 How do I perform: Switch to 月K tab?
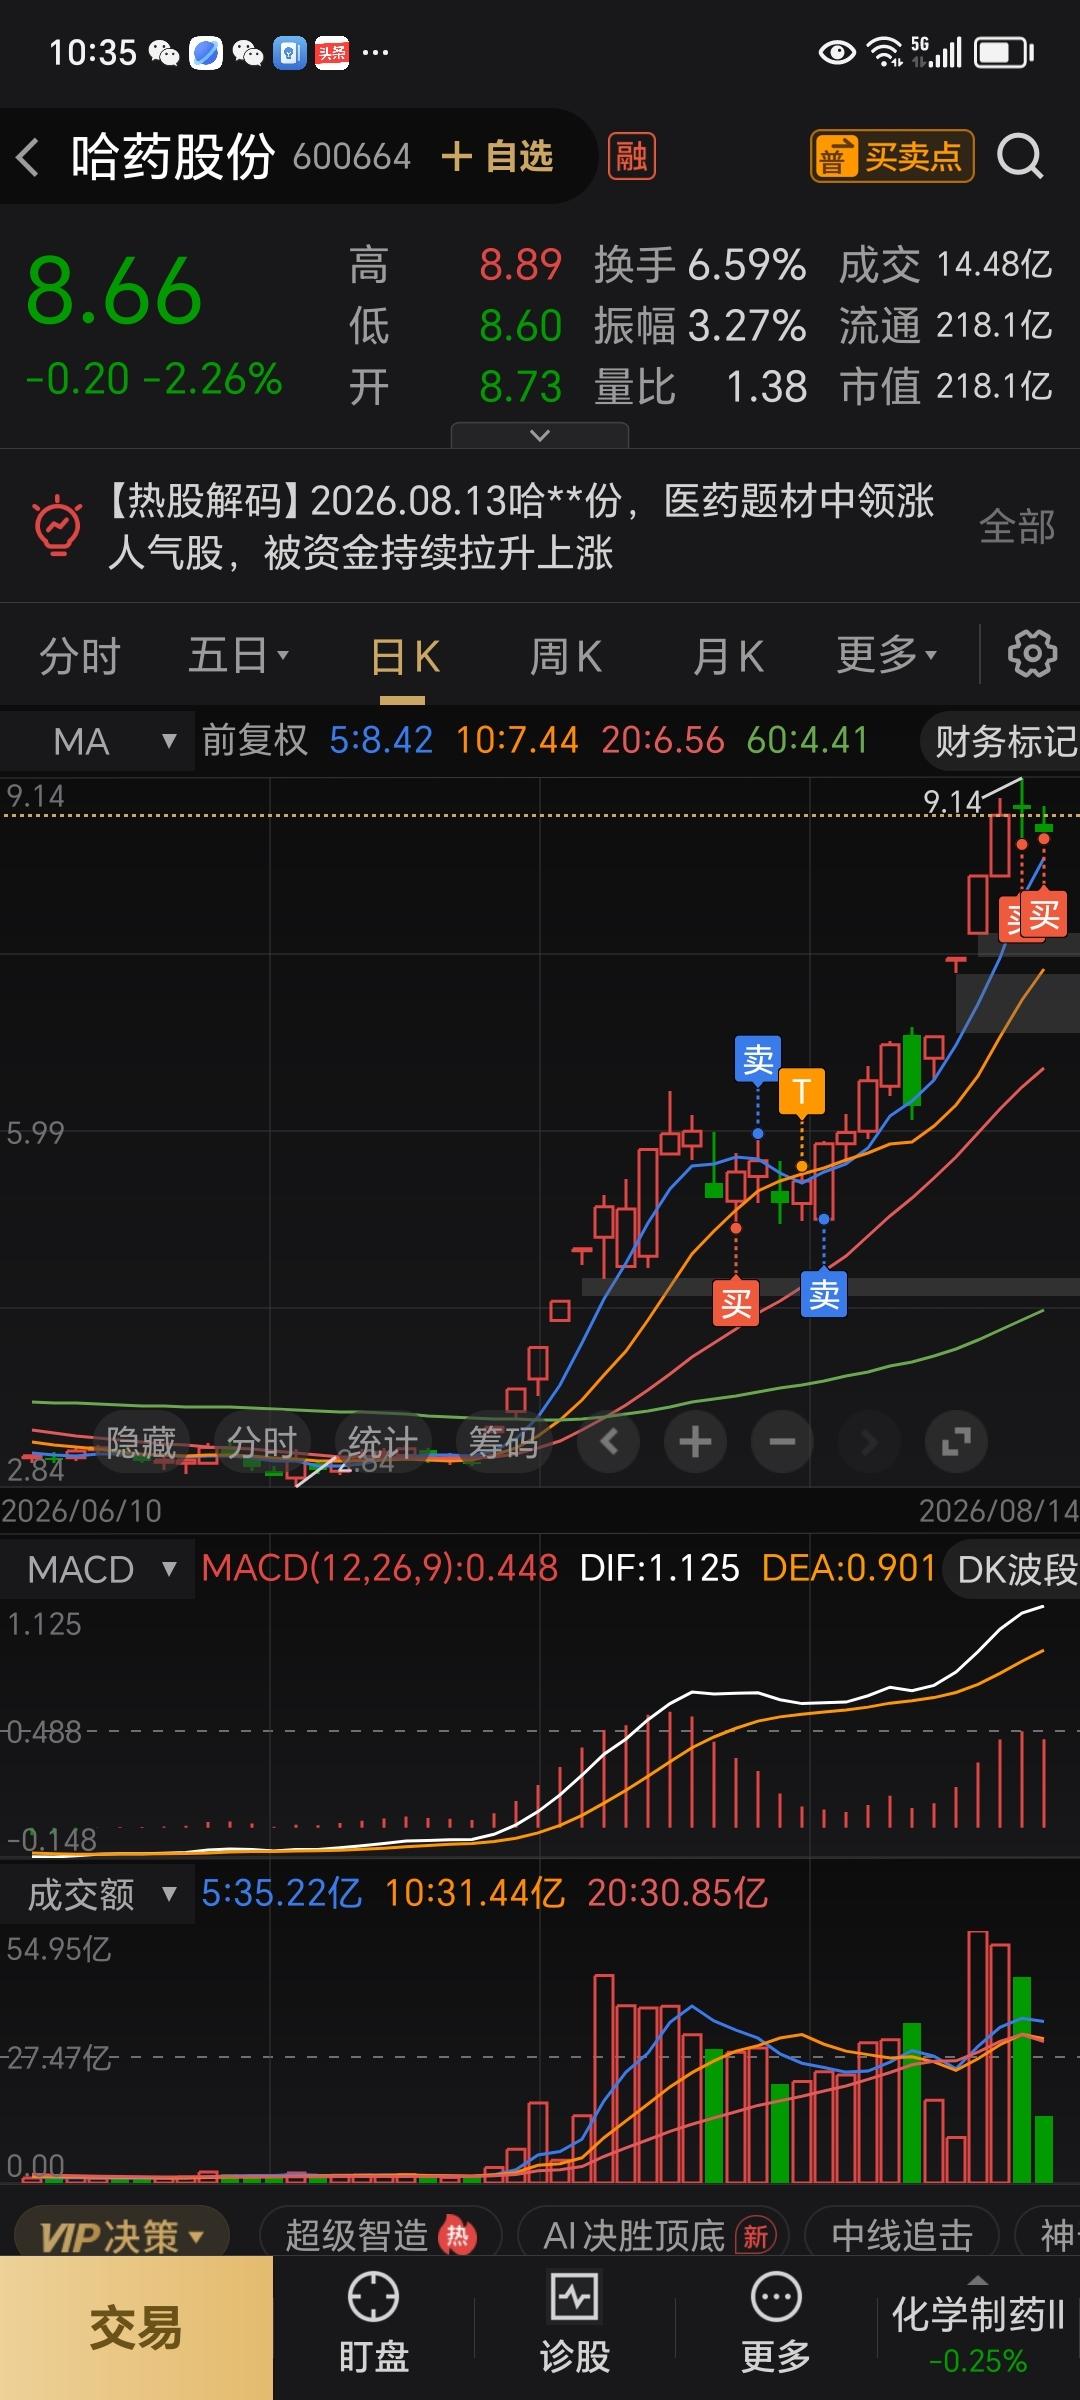click(729, 656)
